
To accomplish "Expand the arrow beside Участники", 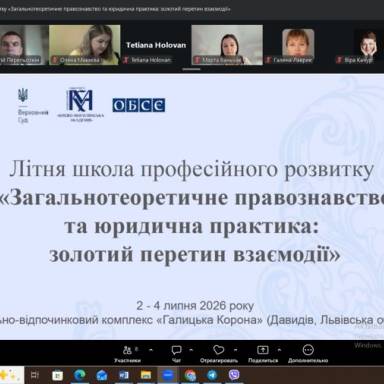I will (151, 350).
